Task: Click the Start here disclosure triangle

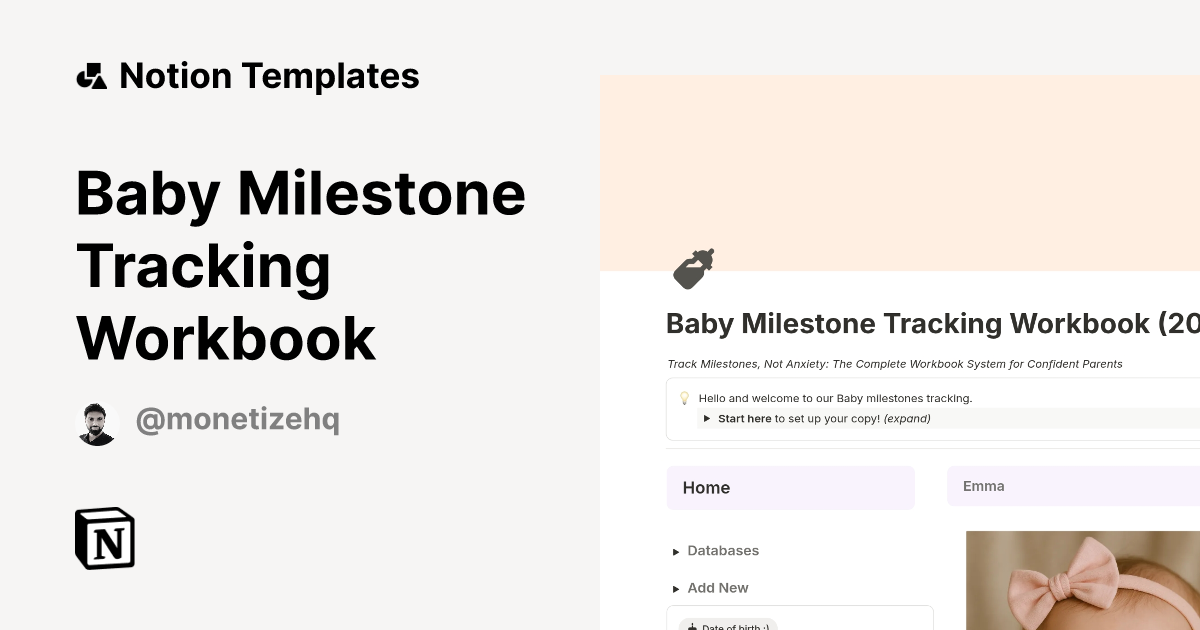Action: tap(707, 418)
